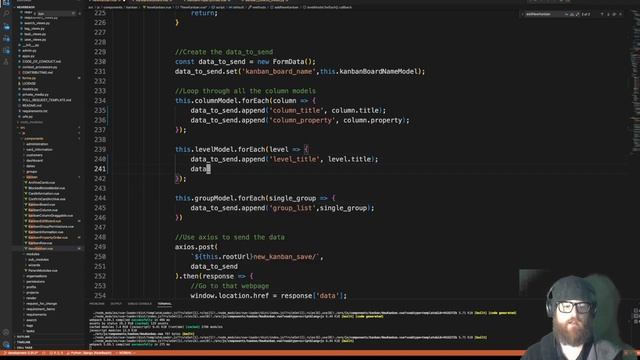Open BlockedNotesModal.vue file
Screen dimensions: 640x360
pos(46,188)
